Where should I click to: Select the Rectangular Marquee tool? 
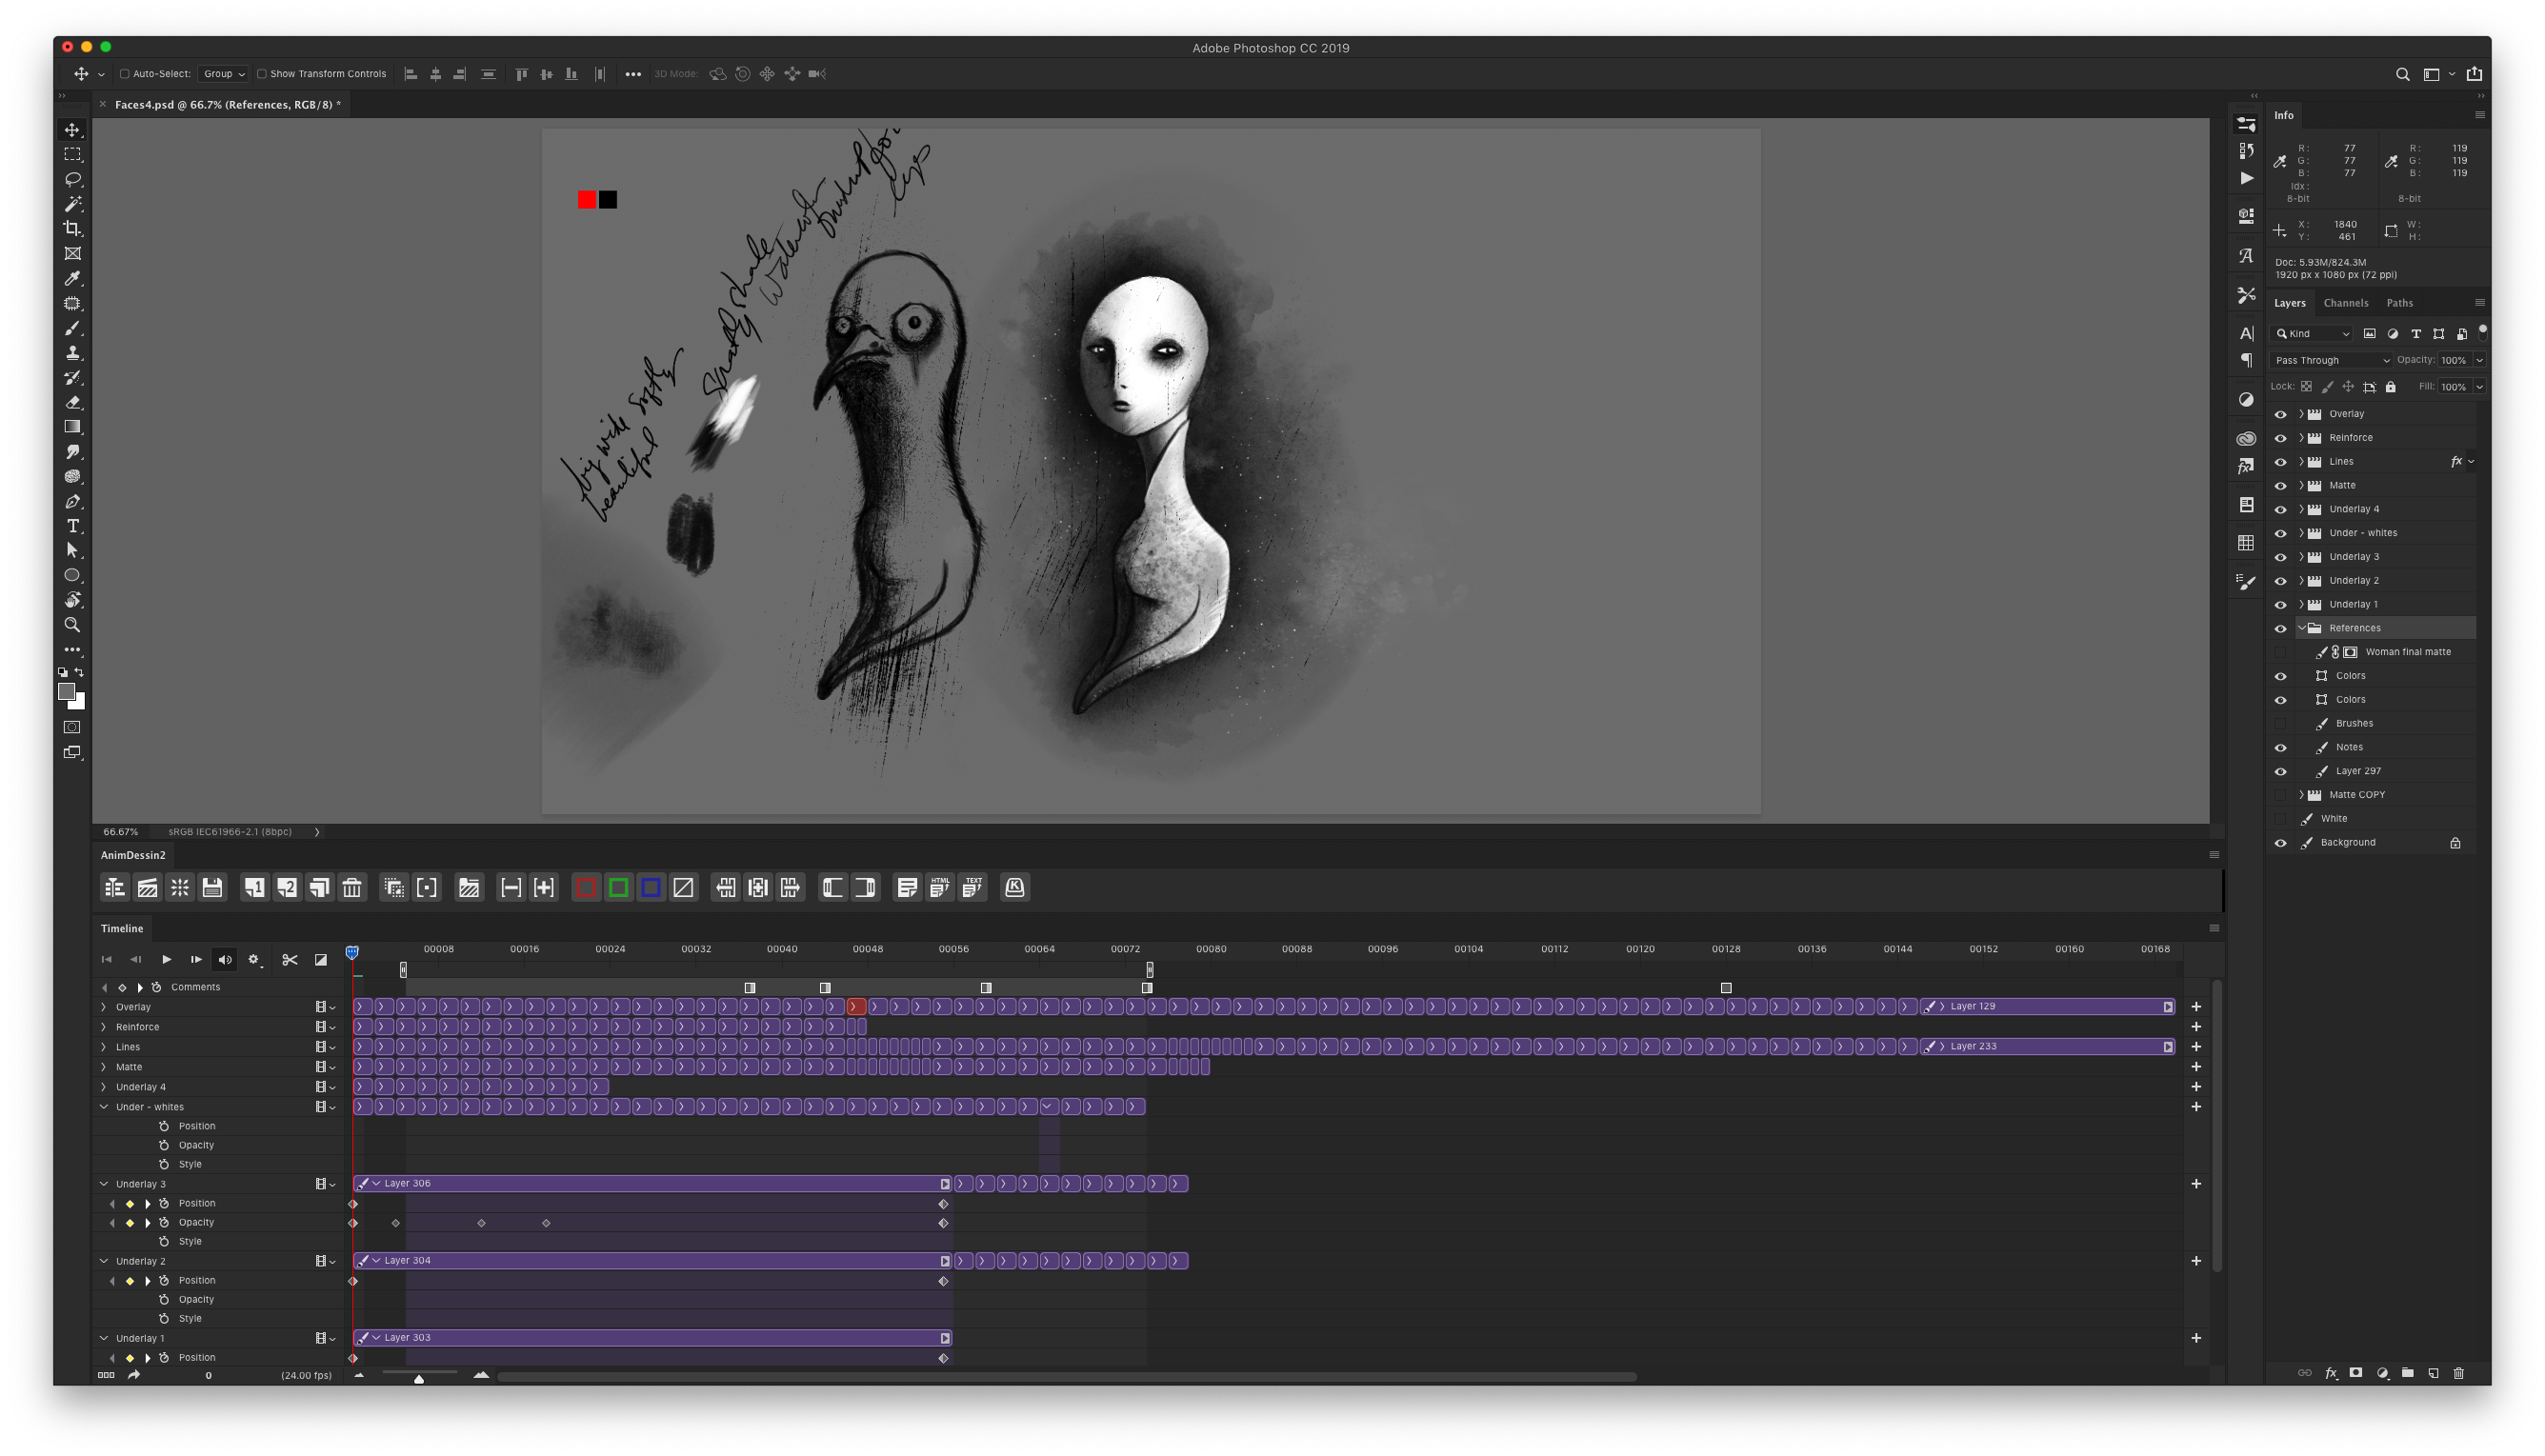click(72, 155)
